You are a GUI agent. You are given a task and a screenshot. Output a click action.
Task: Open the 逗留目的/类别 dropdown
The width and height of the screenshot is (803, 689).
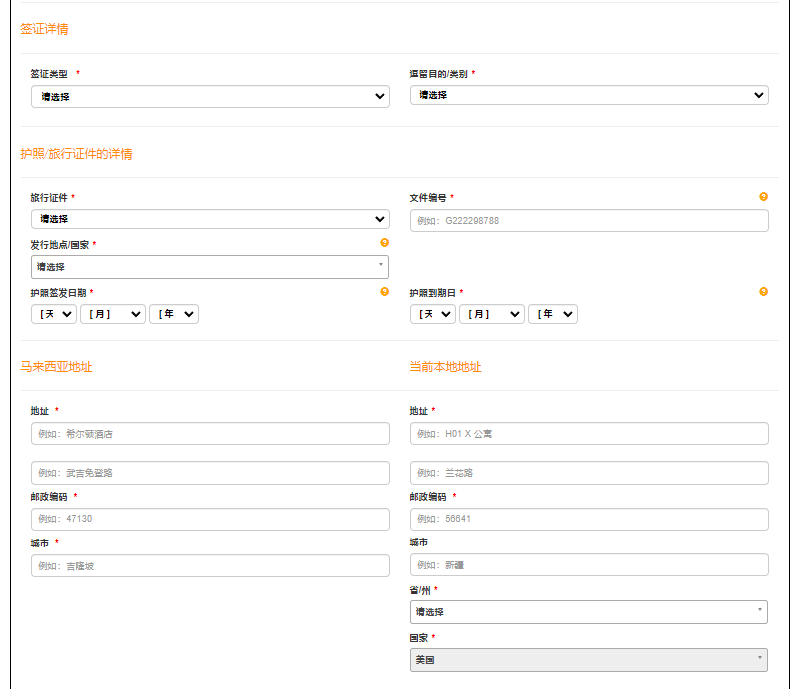point(589,95)
